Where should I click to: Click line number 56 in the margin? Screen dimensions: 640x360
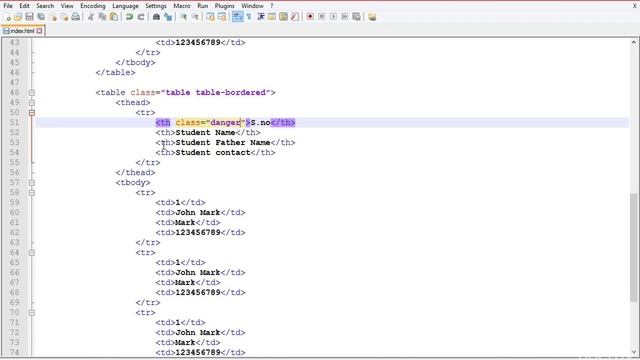click(14, 172)
